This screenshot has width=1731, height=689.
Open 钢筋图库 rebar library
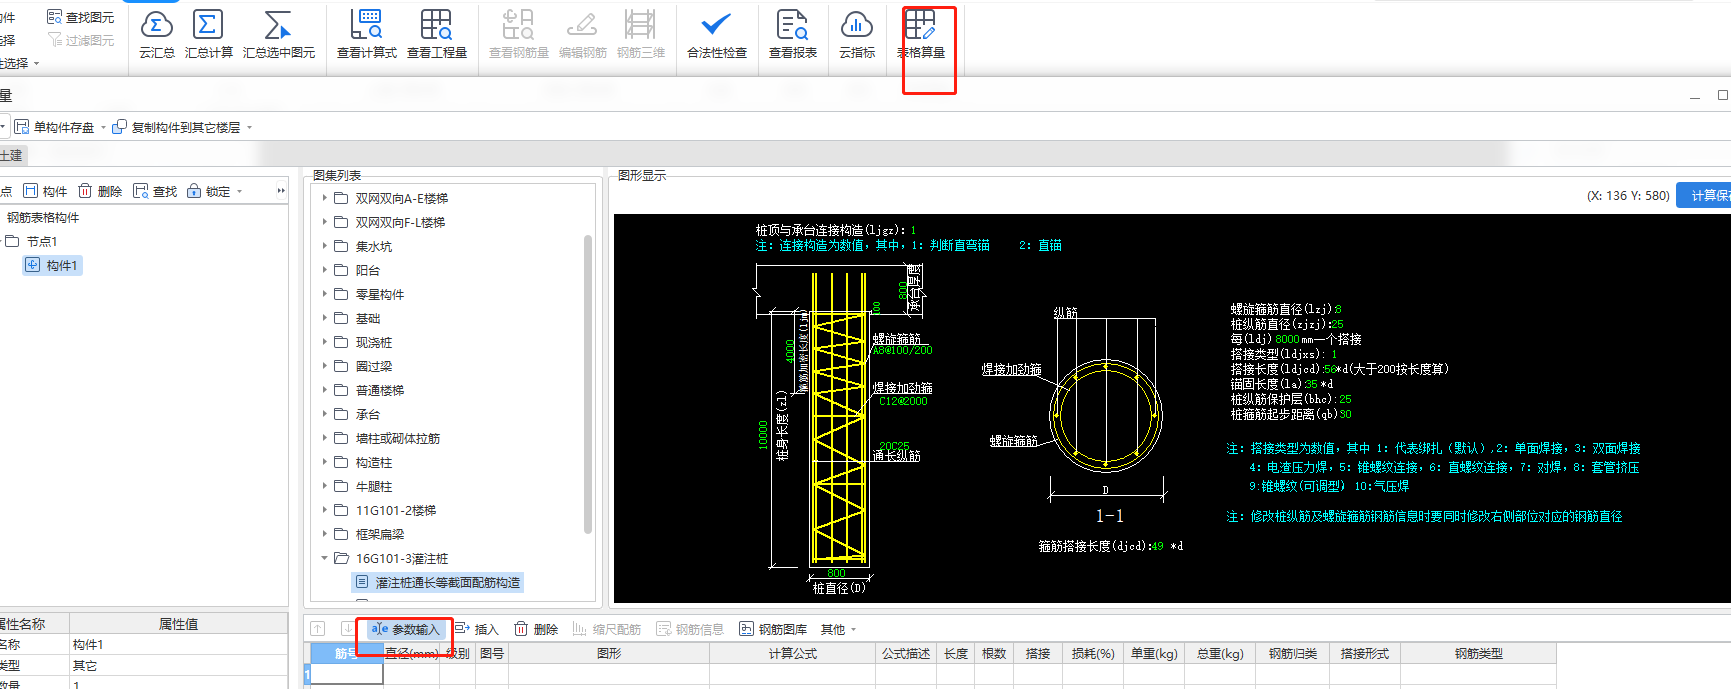pyautogui.click(x=773, y=629)
